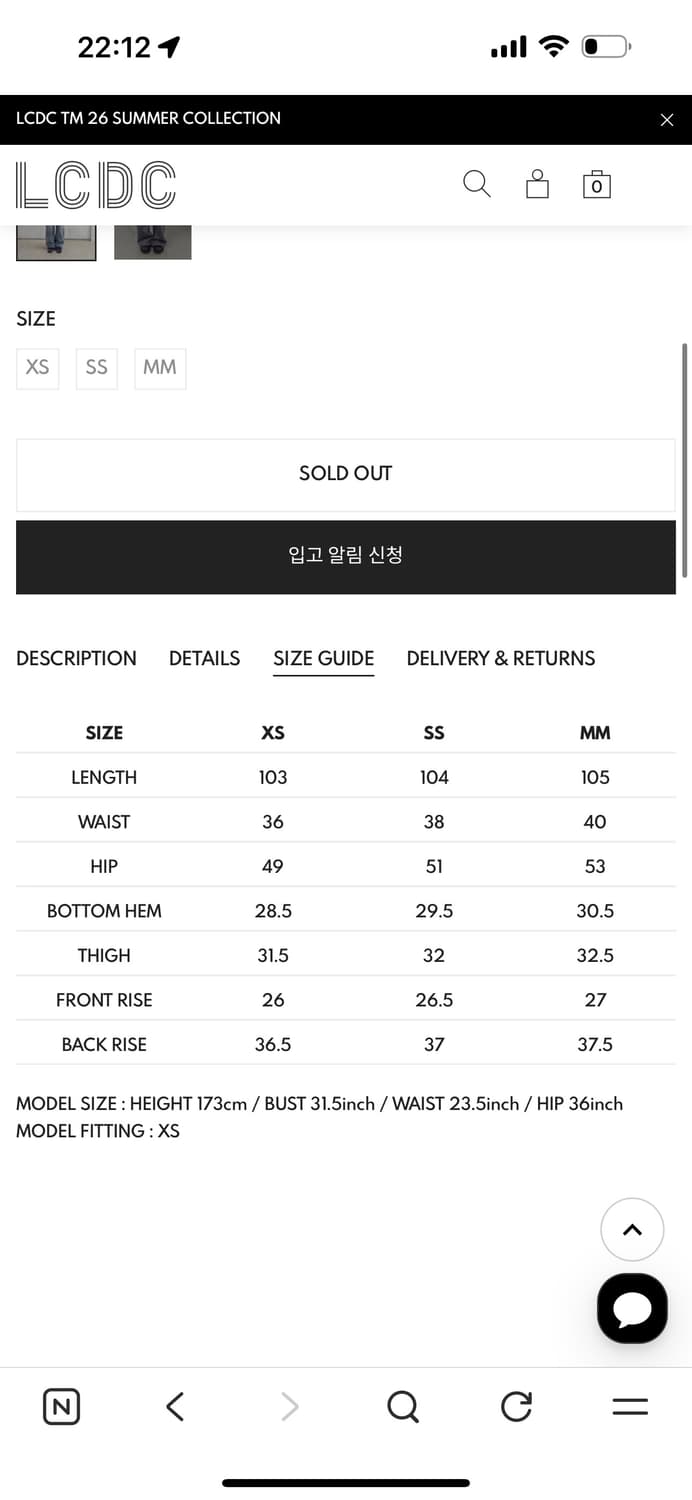Reload the page with refresh icon
This screenshot has height=1500, width=692.
pyautogui.click(x=516, y=1407)
